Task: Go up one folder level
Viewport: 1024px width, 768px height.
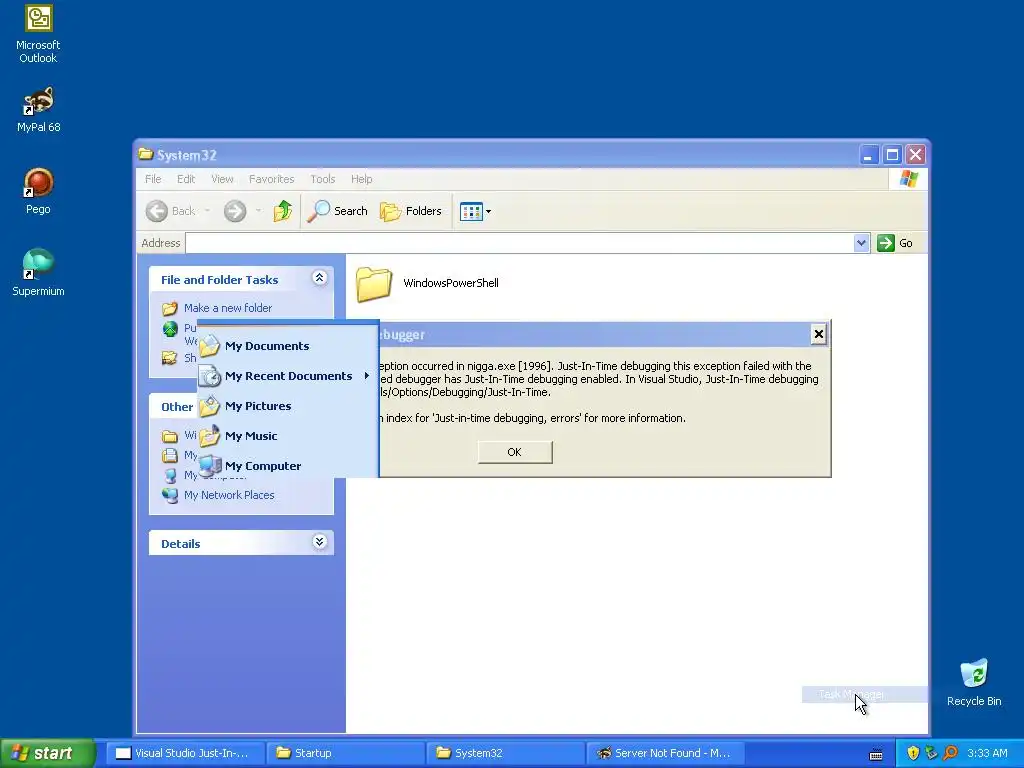Action: (283, 211)
